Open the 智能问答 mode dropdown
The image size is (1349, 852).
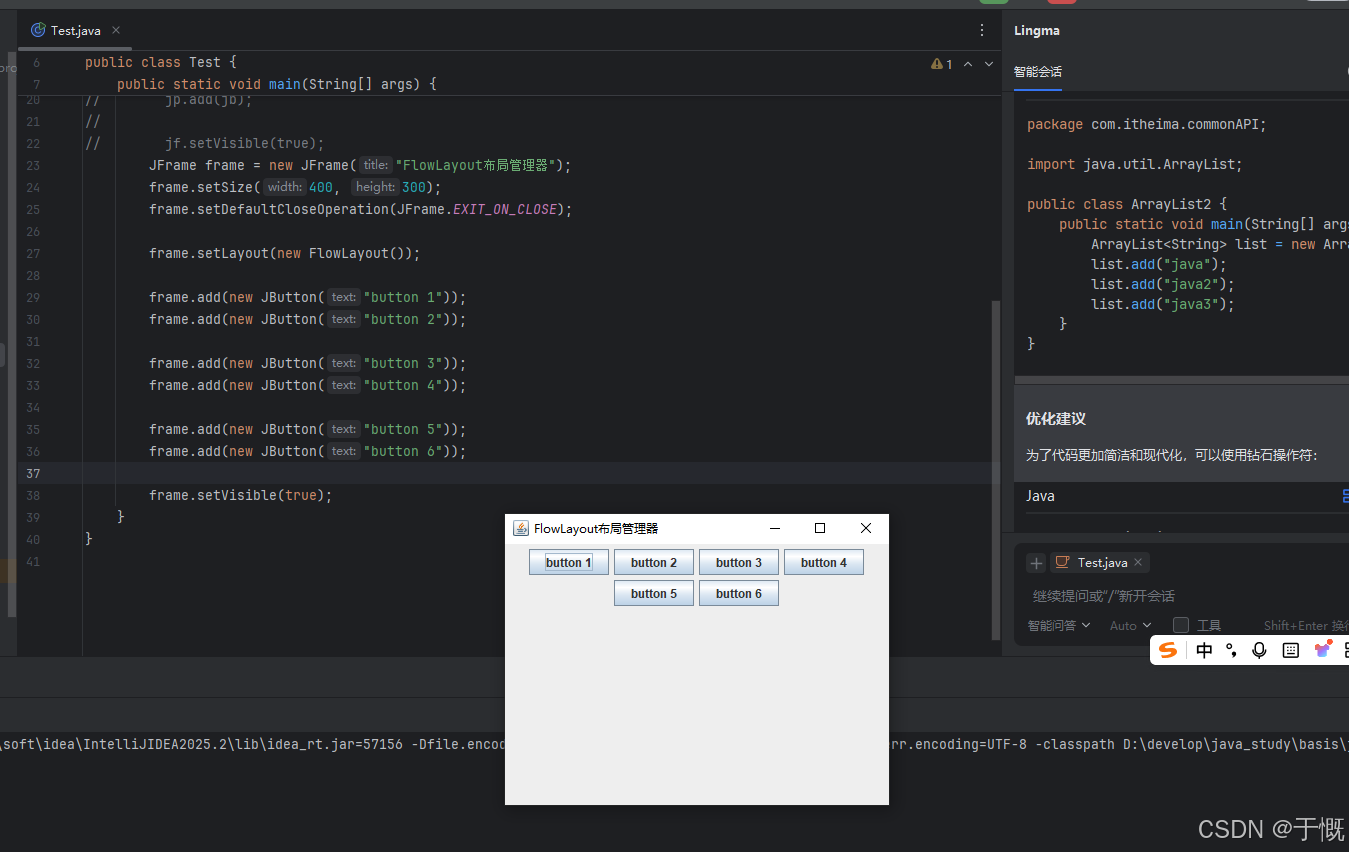pyautogui.click(x=1058, y=624)
